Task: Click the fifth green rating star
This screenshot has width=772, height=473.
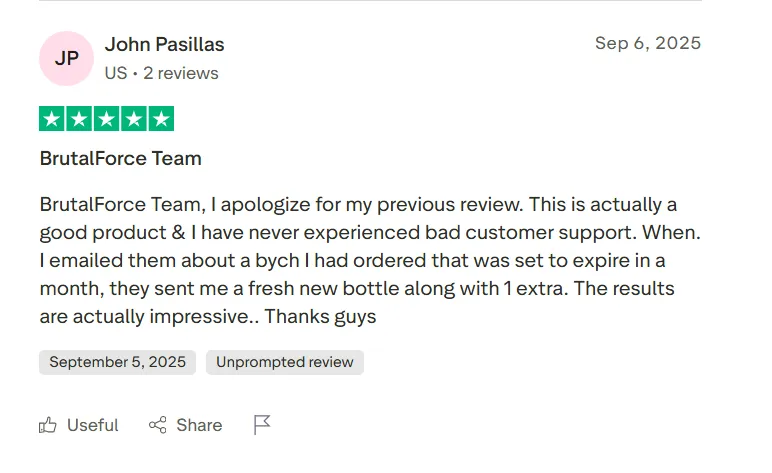Action: 160,119
